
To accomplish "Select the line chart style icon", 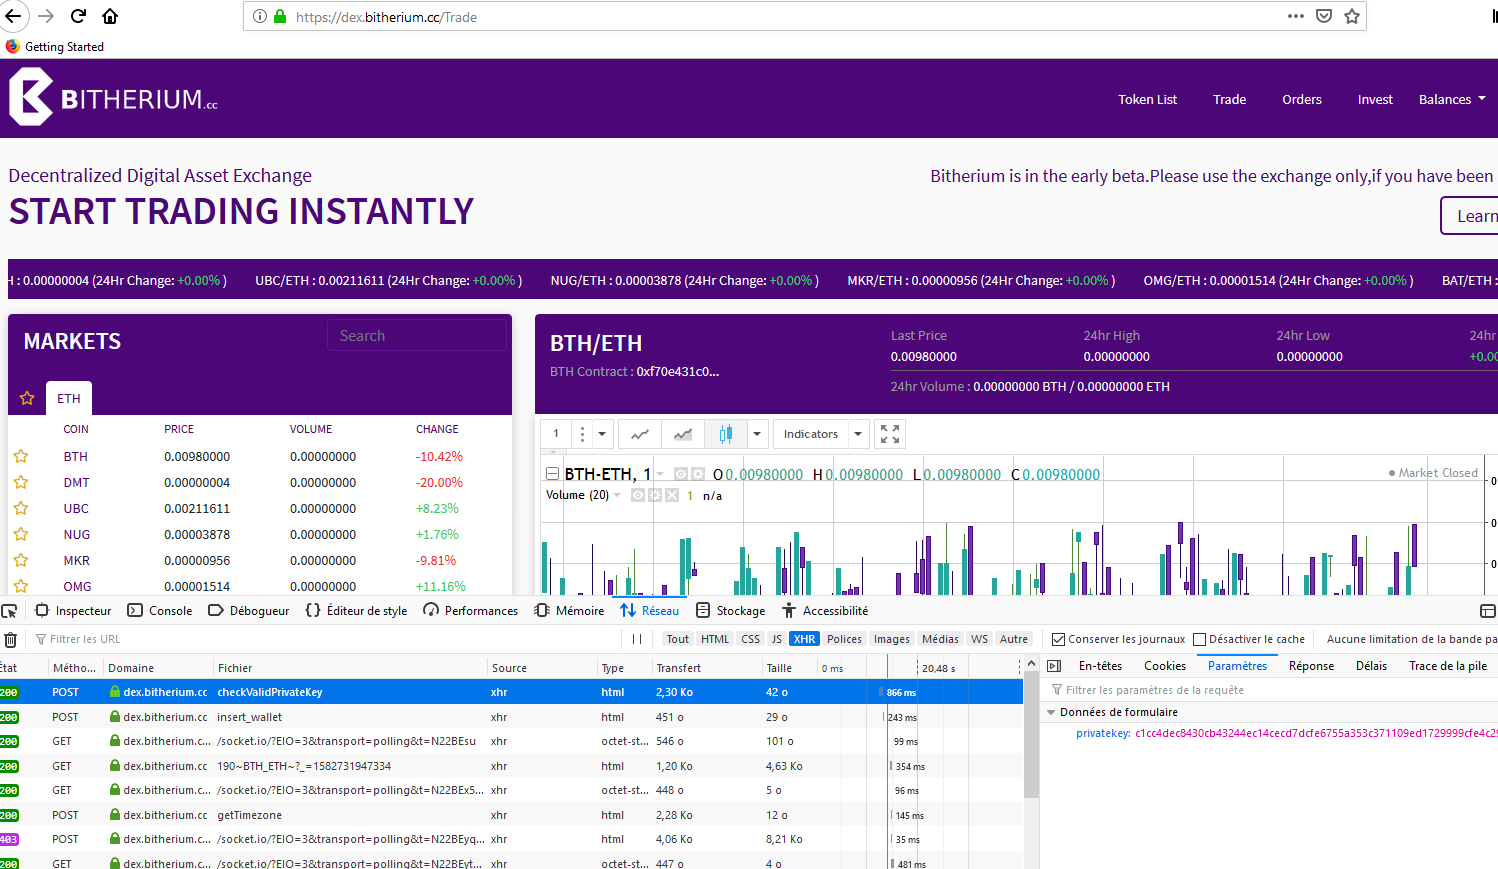I will (x=640, y=434).
